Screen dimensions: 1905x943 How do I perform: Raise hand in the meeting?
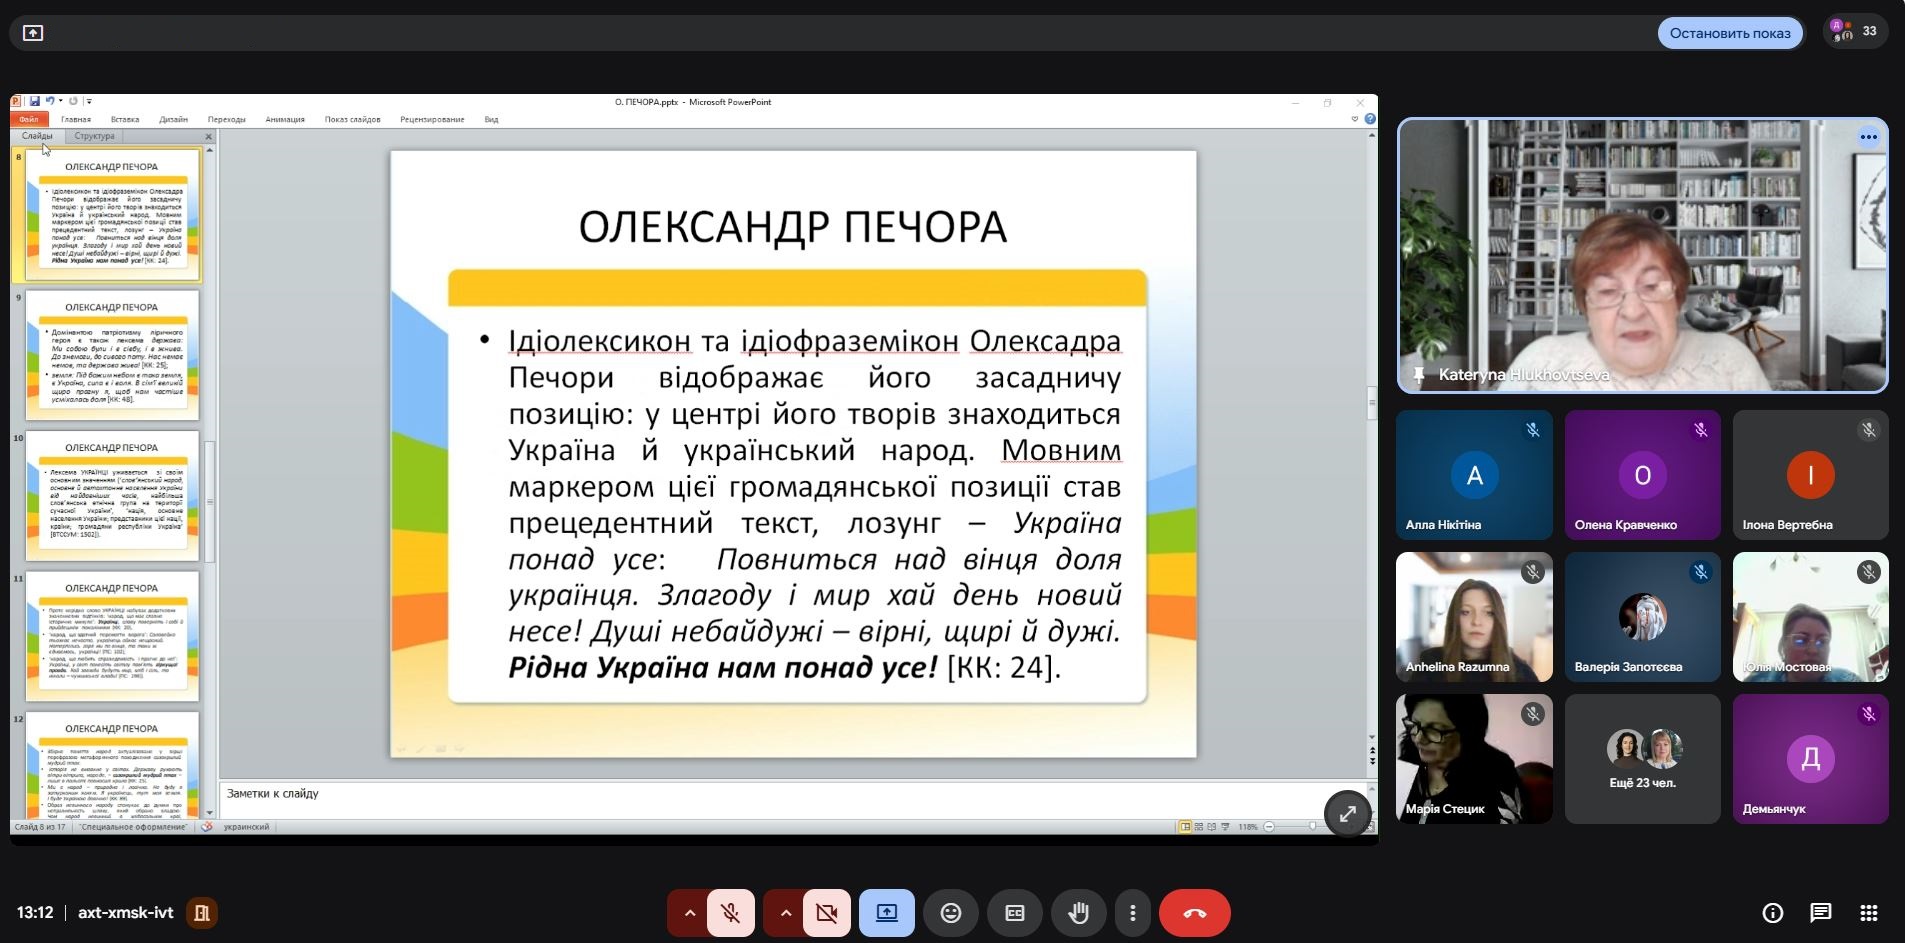tap(1076, 912)
